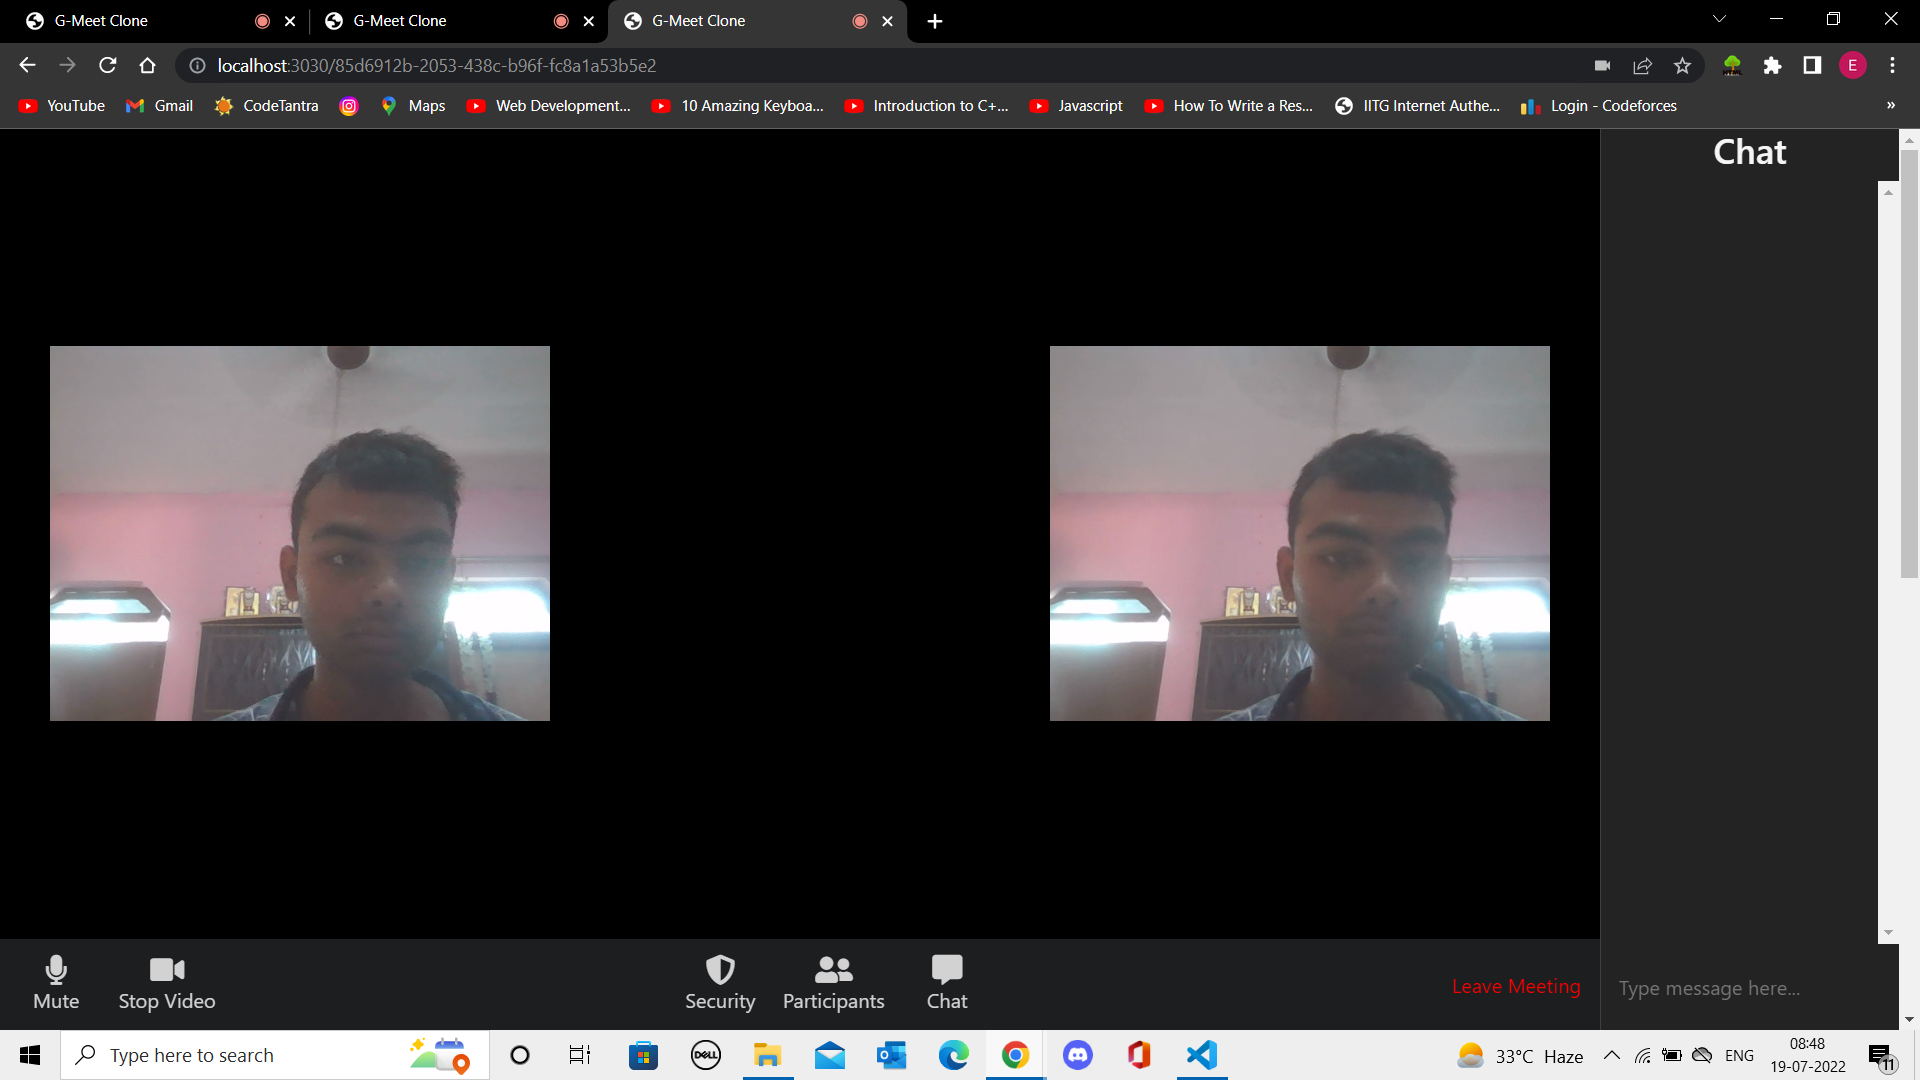Image resolution: width=1920 pixels, height=1080 pixels.
Task: Expand the bookmarks overflow chevron
Action: click(1892, 105)
